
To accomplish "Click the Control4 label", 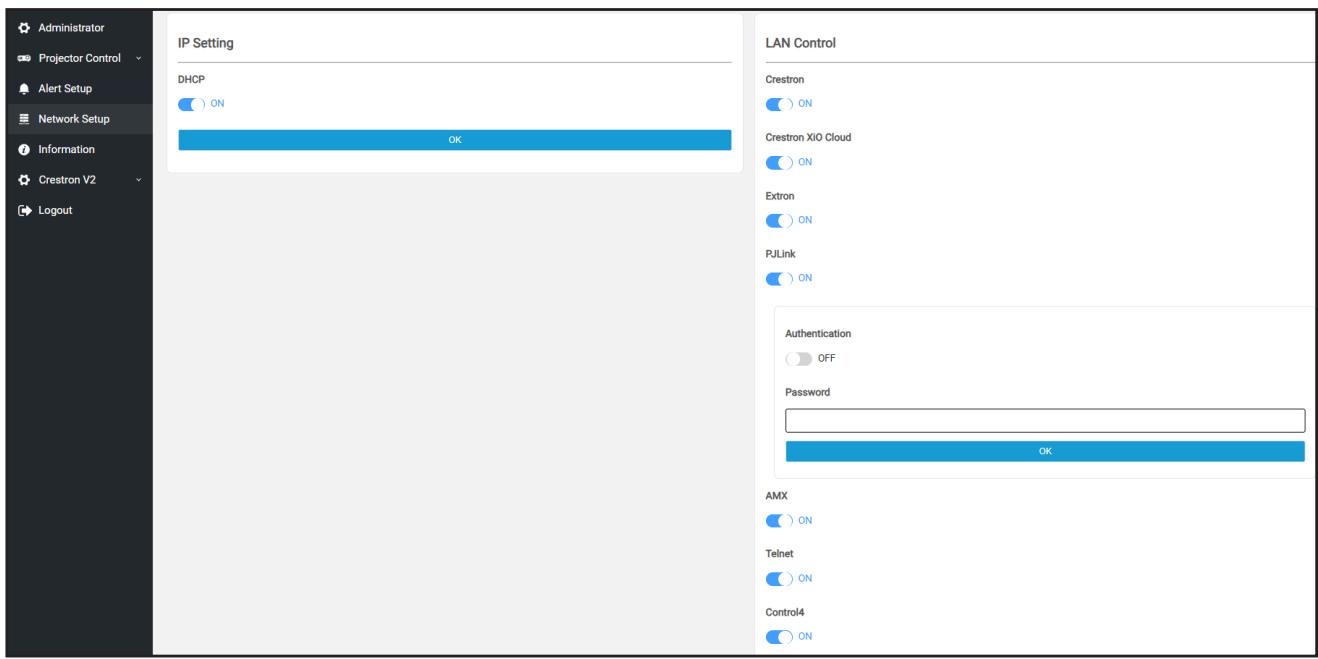I will 784,612.
